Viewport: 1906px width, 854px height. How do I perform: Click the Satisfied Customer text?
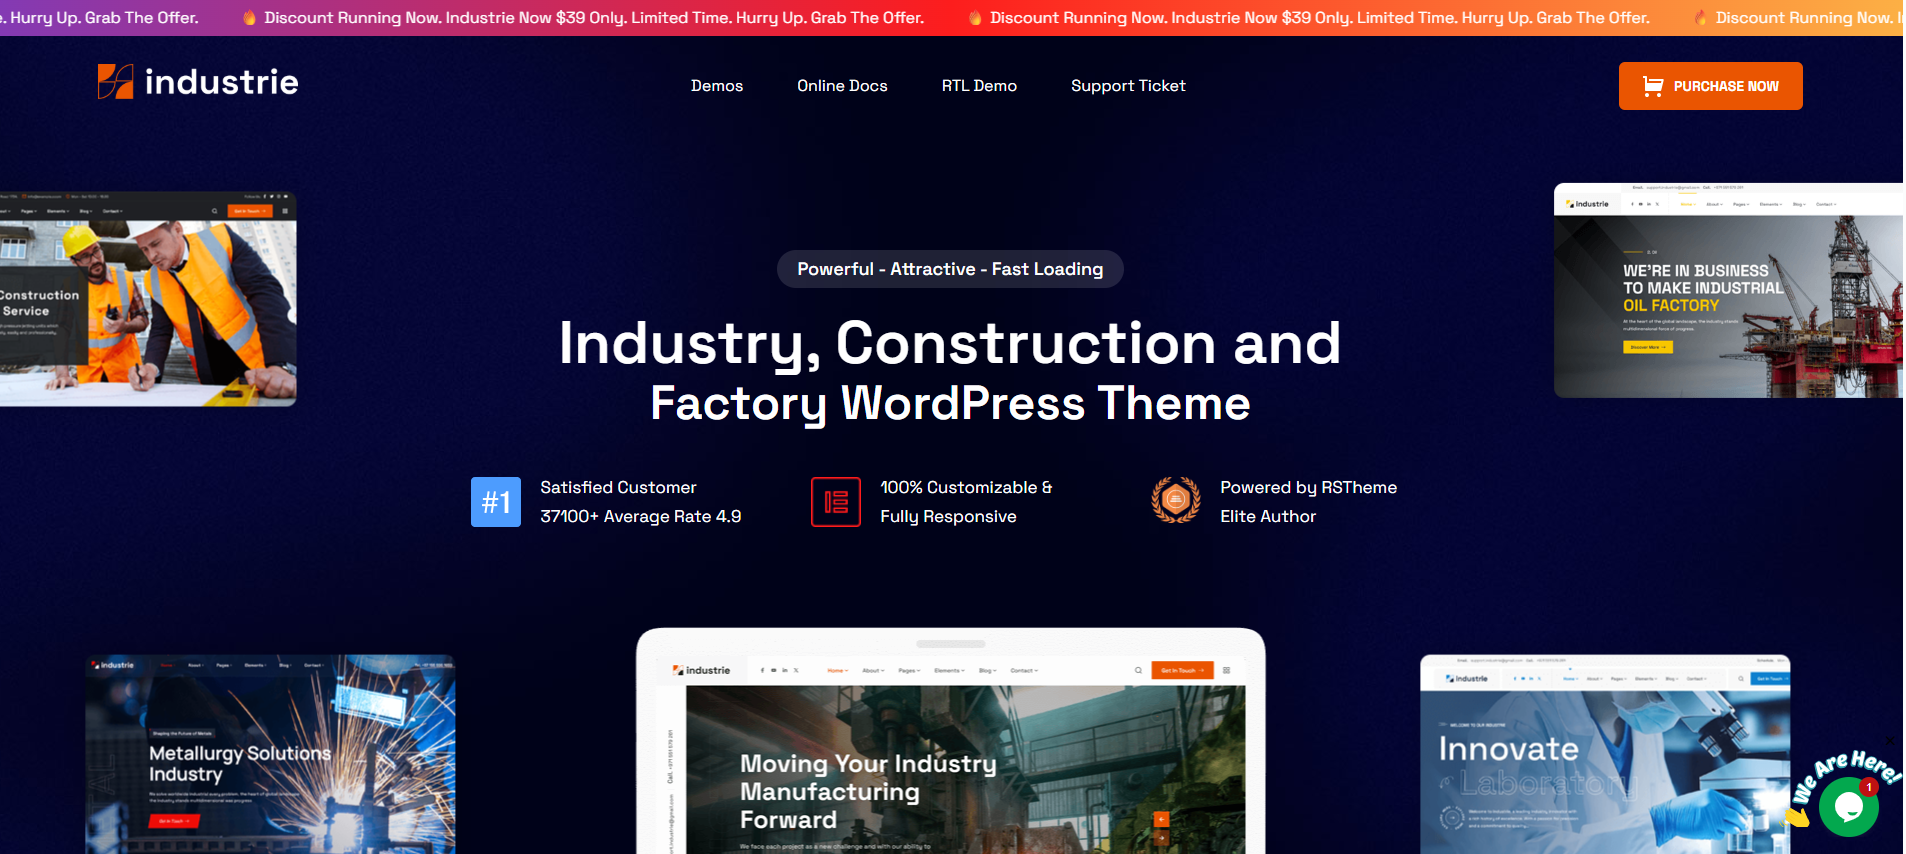click(618, 487)
